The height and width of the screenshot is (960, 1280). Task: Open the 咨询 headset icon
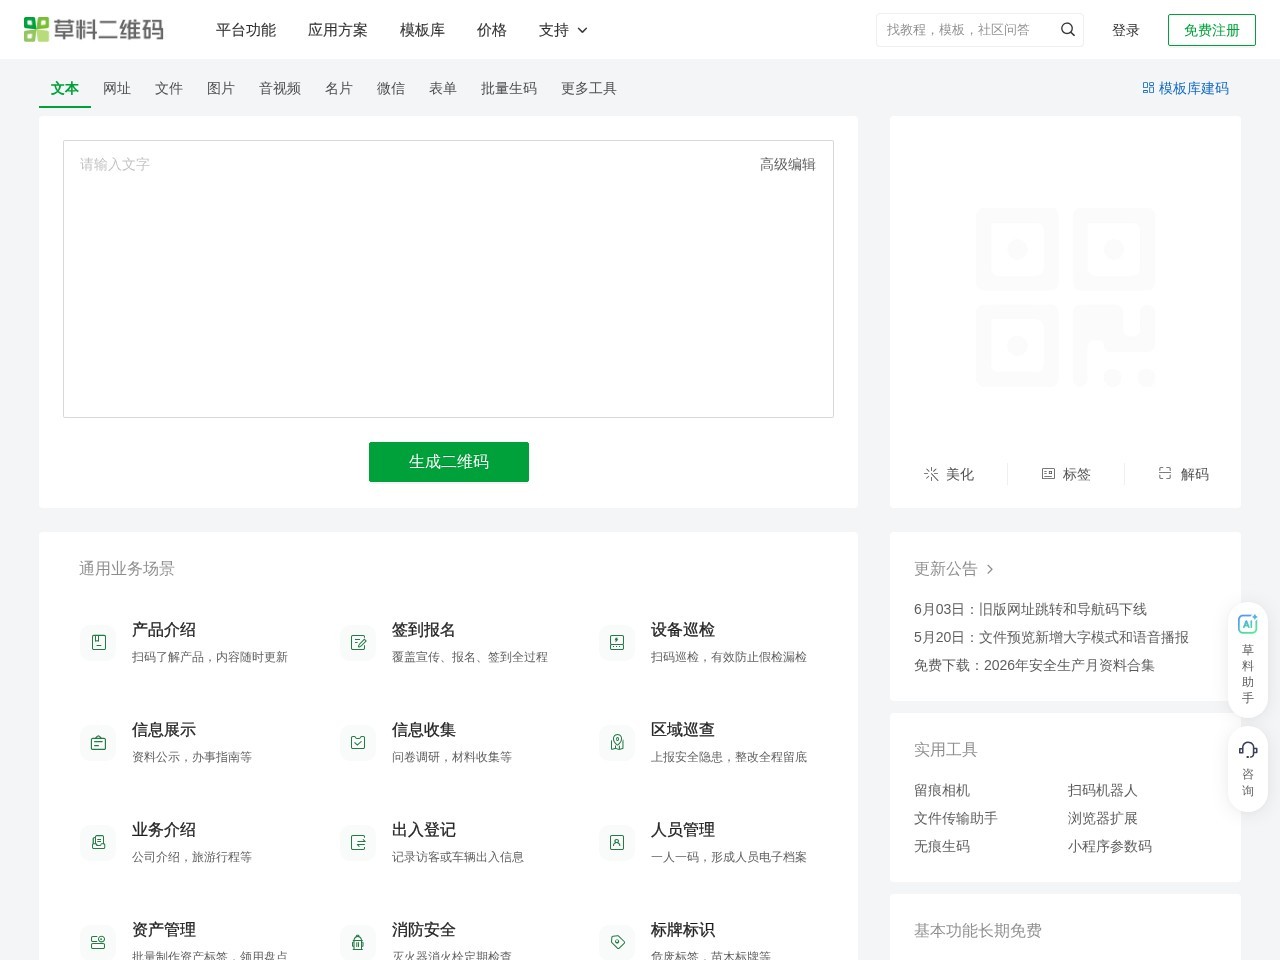click(1248, 750)
